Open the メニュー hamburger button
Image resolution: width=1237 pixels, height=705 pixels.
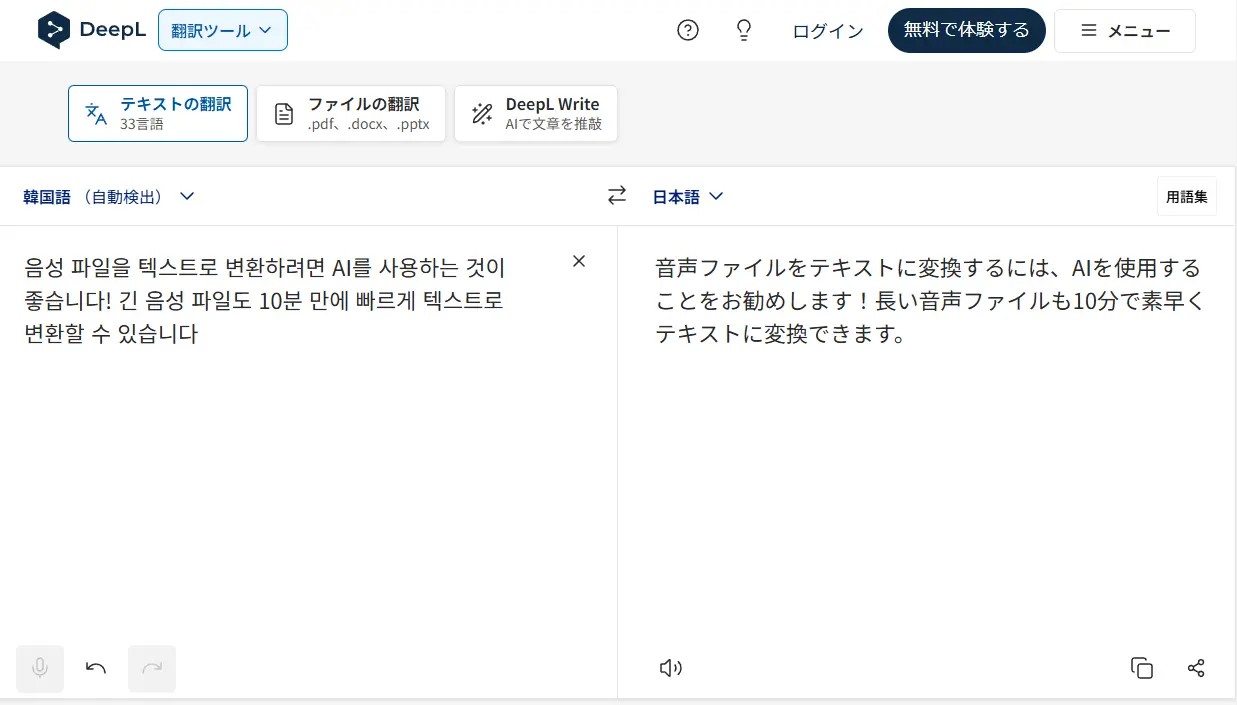pos(1125,31)
